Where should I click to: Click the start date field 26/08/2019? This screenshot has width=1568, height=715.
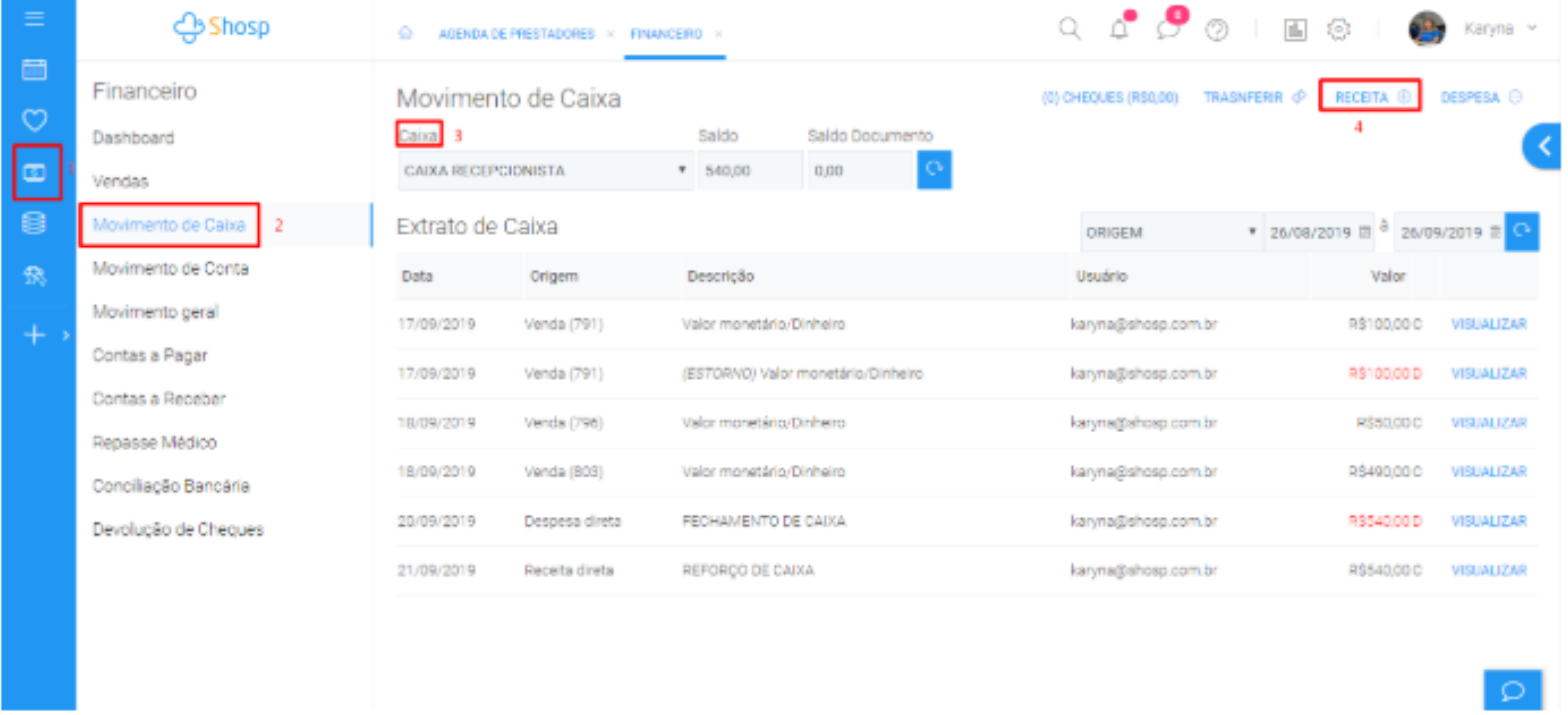coord(1311,232)
